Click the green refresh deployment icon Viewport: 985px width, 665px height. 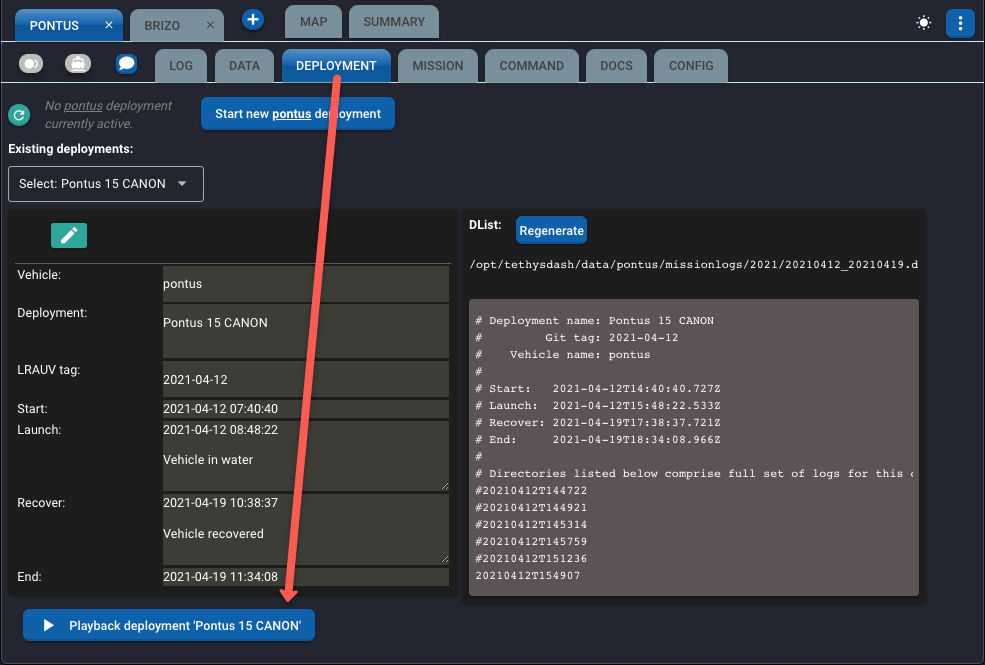coord(19,115)
